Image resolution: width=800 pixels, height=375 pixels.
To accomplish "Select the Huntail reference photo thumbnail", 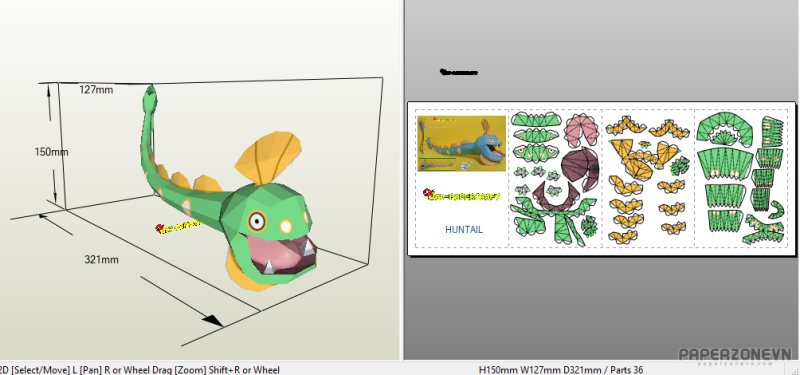I will click(462, 143).
